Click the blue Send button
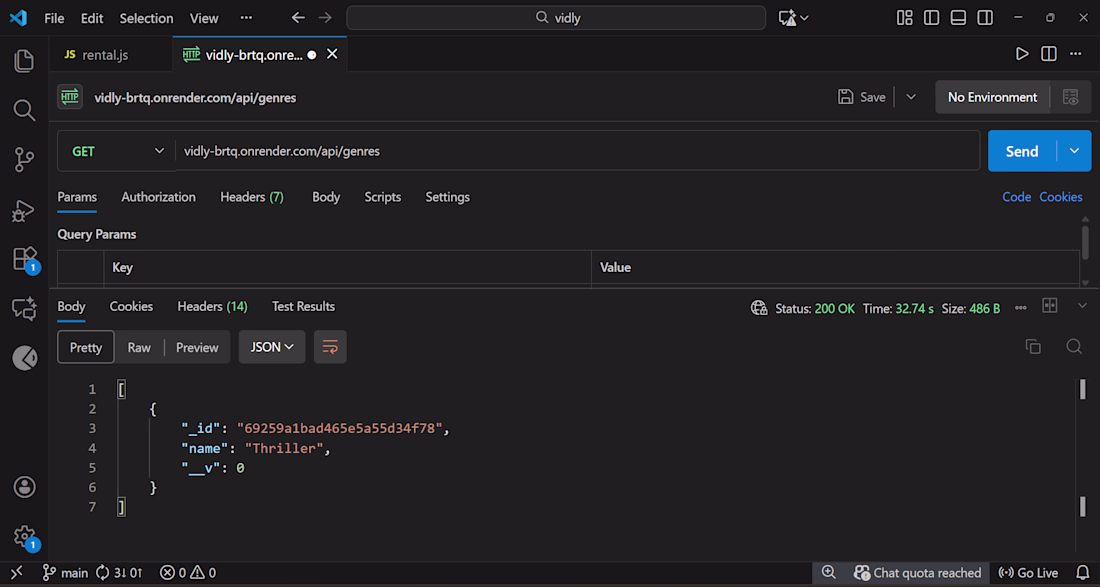Viewport: 1100px width, 587px height. point(1021,151)
